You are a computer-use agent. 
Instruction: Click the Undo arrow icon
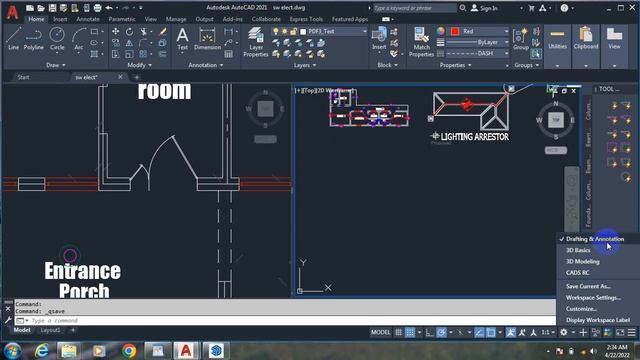coord(109,8)
